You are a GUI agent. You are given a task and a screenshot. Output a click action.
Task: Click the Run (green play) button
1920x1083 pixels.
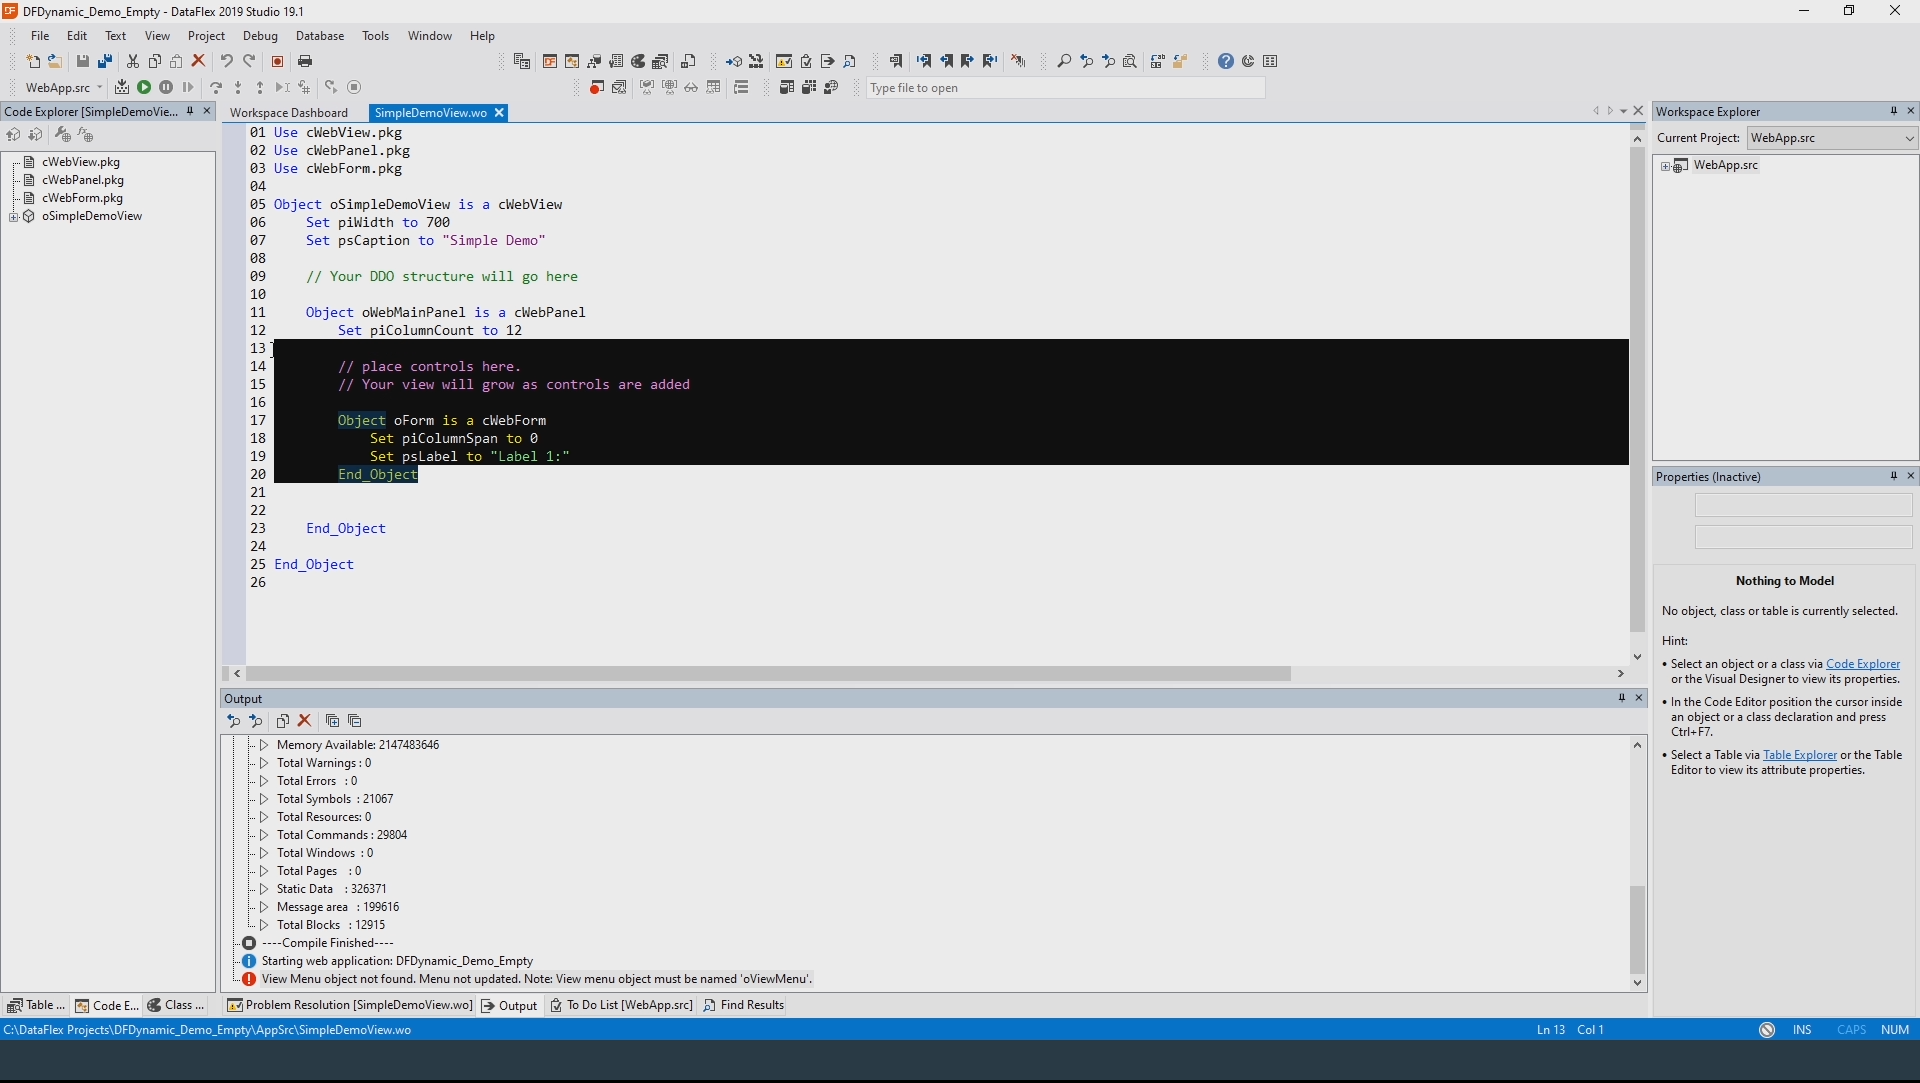pos(144,88)
